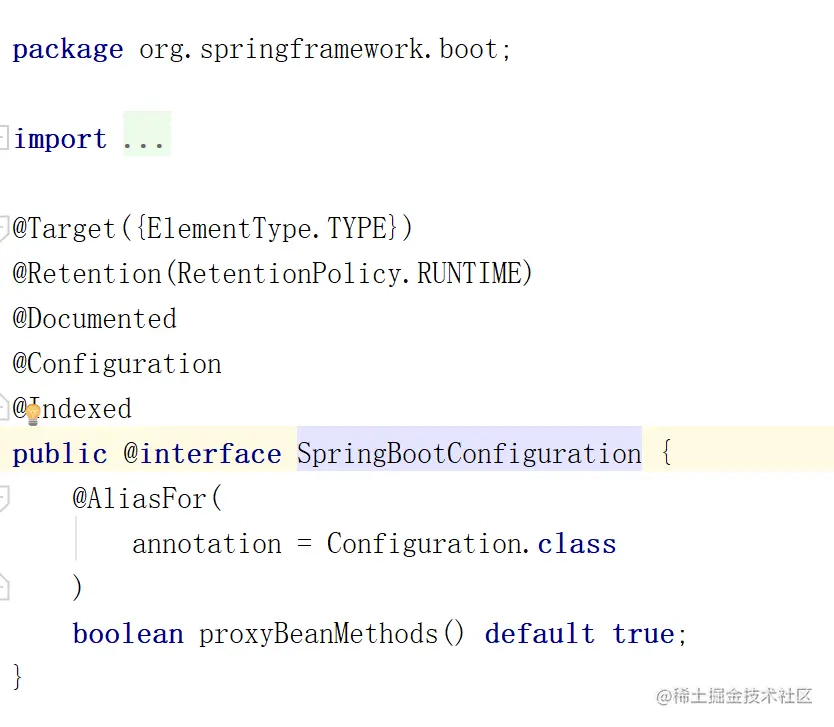This screenshot has height=727, width=834.
Task: Expand the folded import statements
Action: coord(3,138)
